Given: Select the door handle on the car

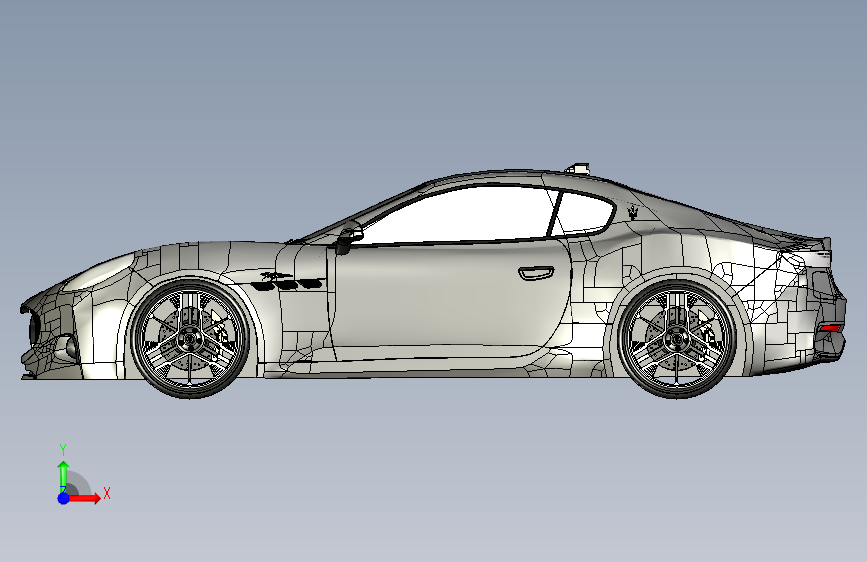Looking at the screenshot, I should tap(536, 273).
